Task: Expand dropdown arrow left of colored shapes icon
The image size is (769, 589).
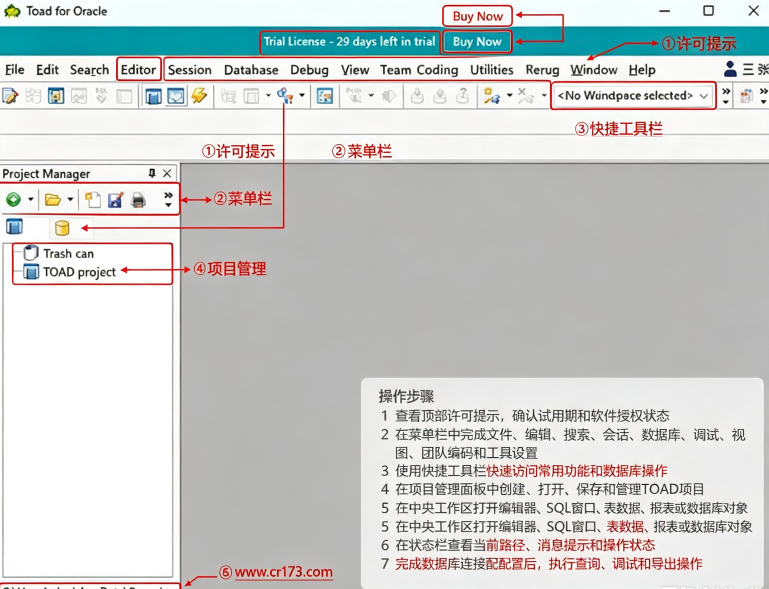Action: [x=268, y=95]
